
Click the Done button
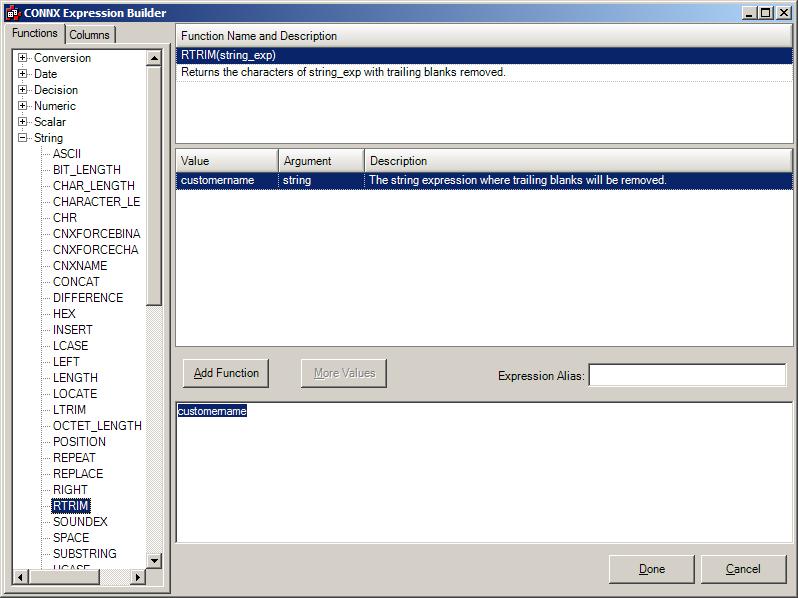pyautogui.click(x=651, y=569)
